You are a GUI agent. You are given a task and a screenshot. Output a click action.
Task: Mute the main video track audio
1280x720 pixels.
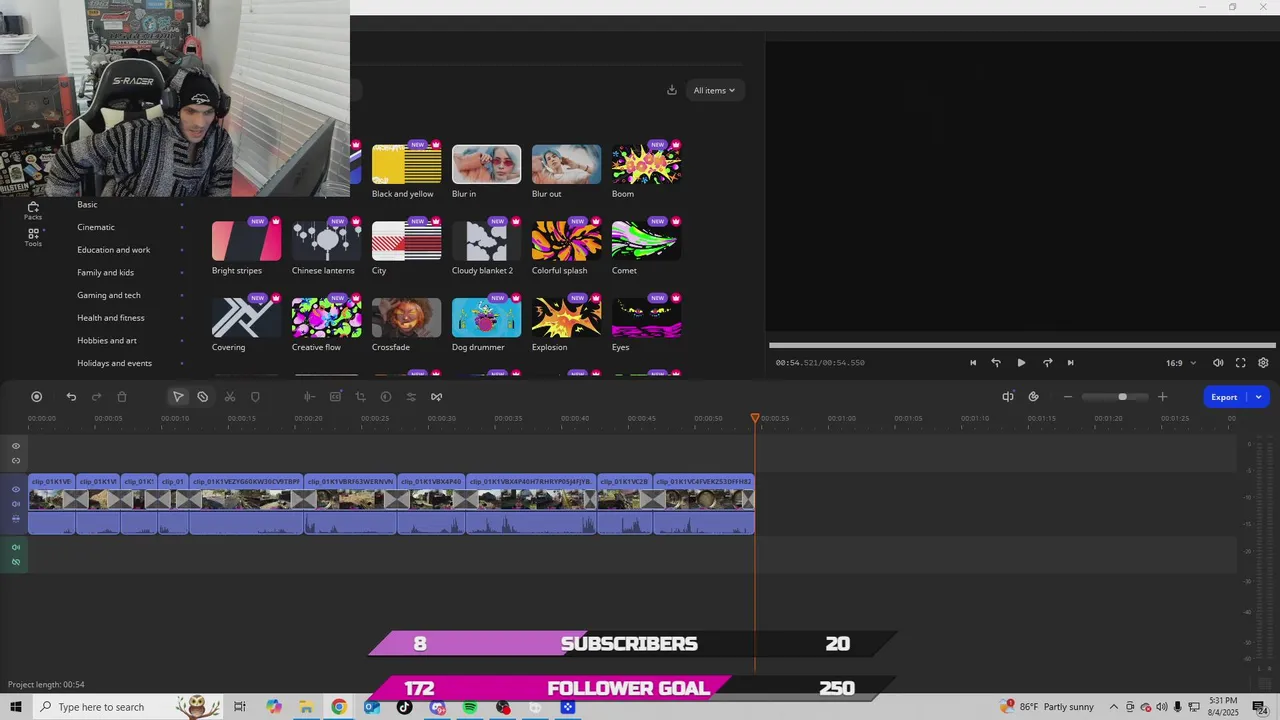tap(16, 504)
